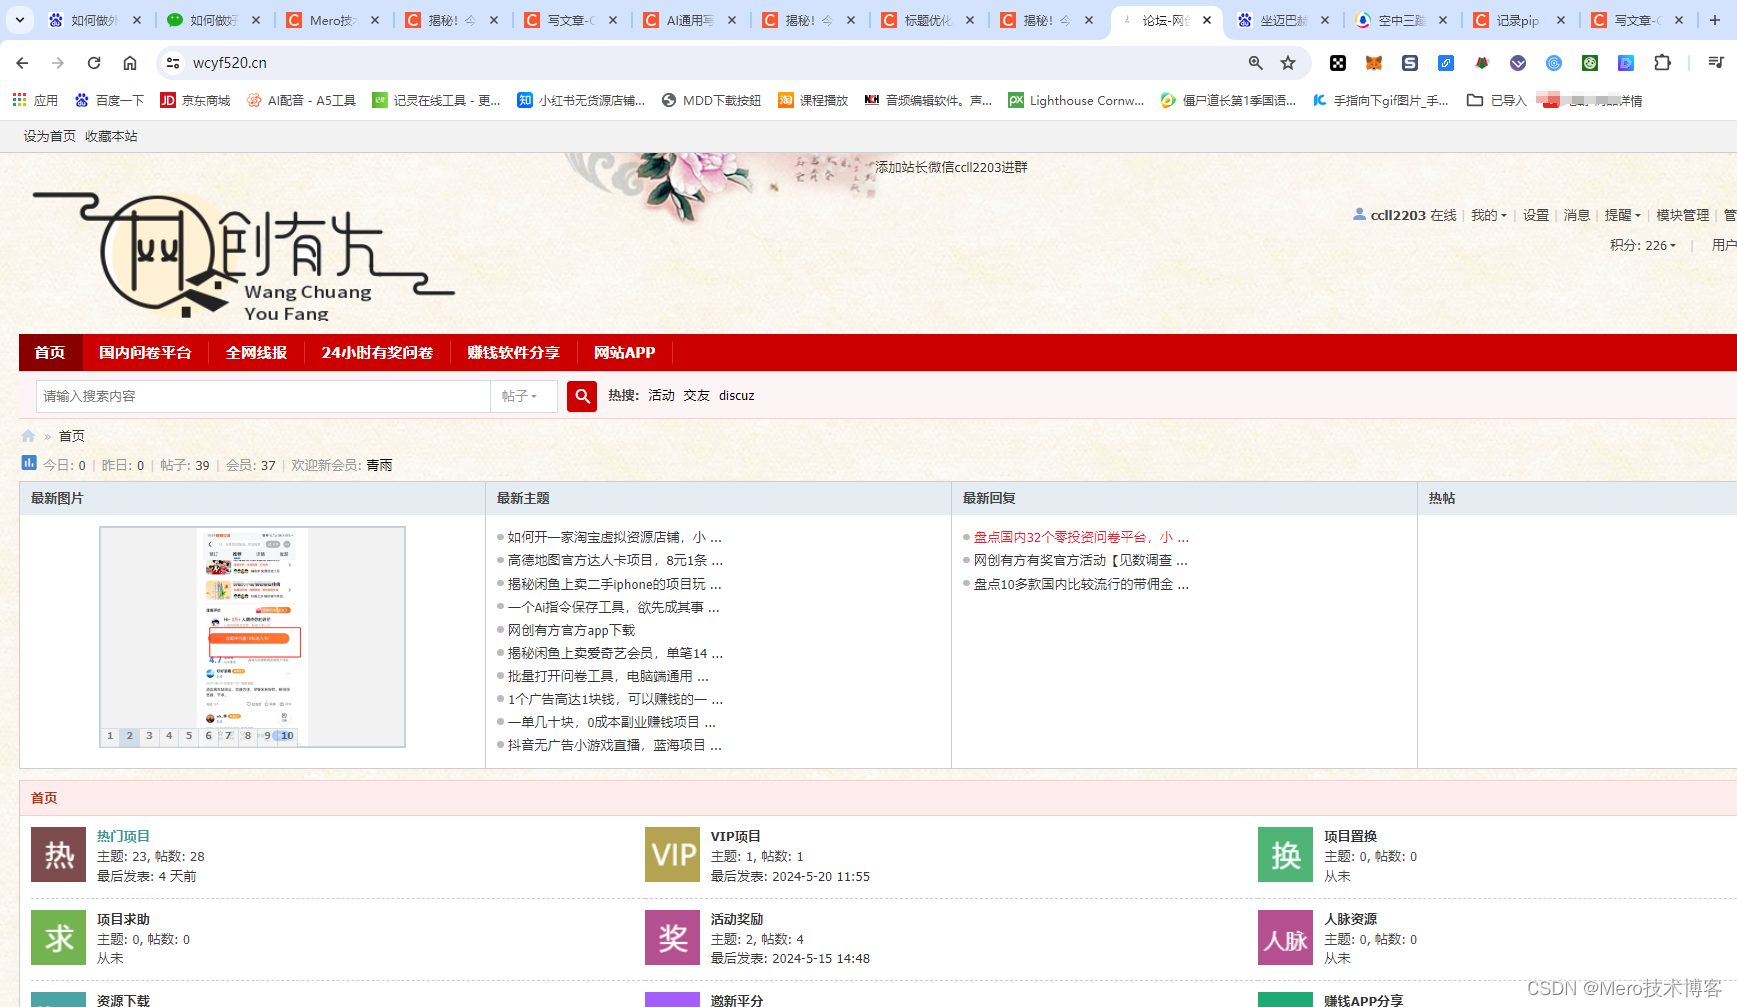Bookmark this page with the star icon
The image size is (1737, 1007).
point(1288,63)
